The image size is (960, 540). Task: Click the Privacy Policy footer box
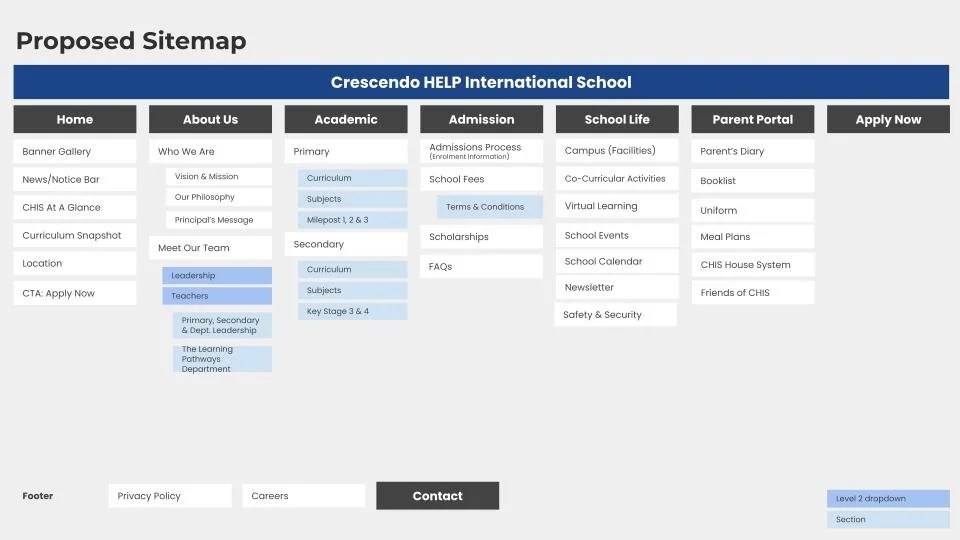pyautogui.click(x=170, y=496)
